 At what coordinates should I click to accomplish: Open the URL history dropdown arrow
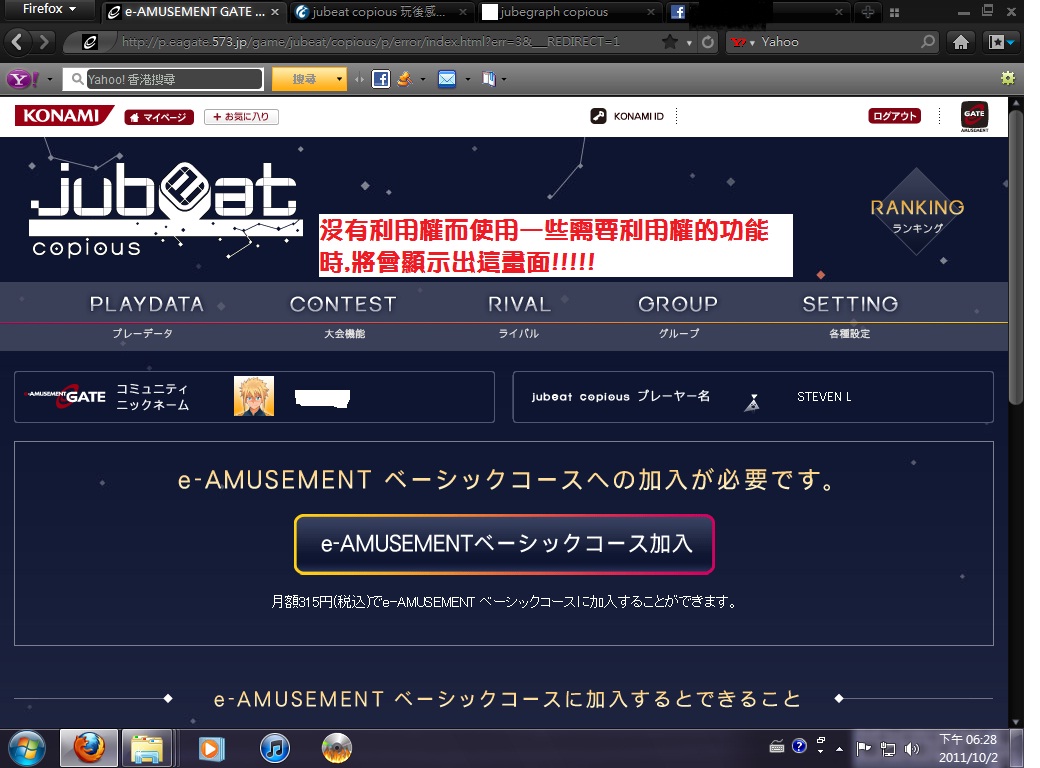click(x=689, y=43)
